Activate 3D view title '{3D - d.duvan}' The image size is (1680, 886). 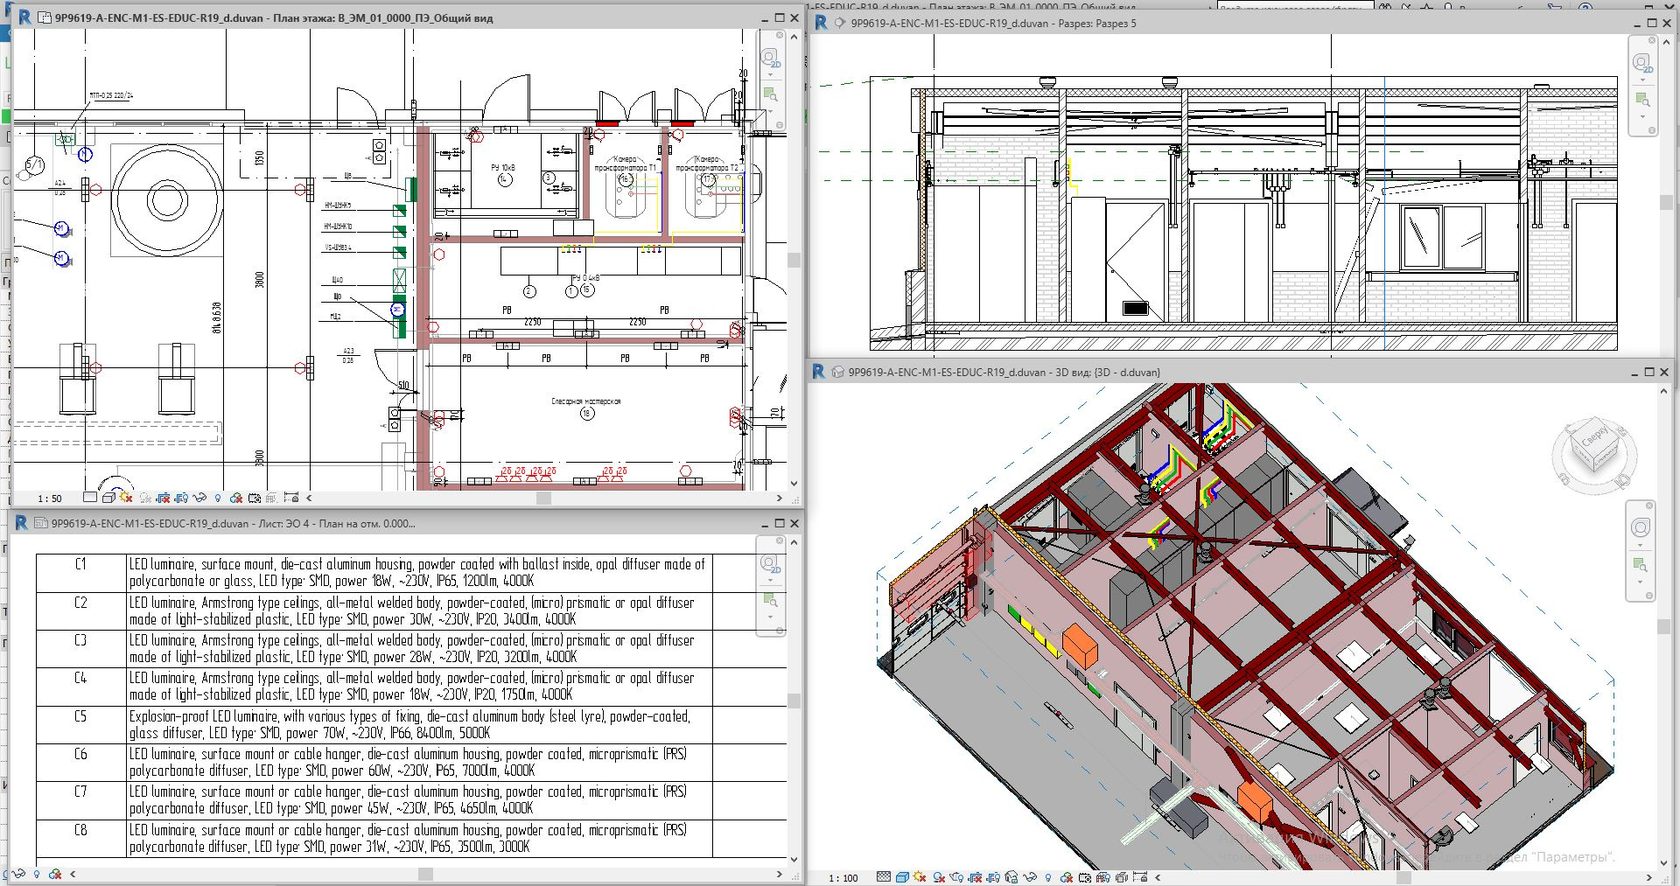point(1004,372)
